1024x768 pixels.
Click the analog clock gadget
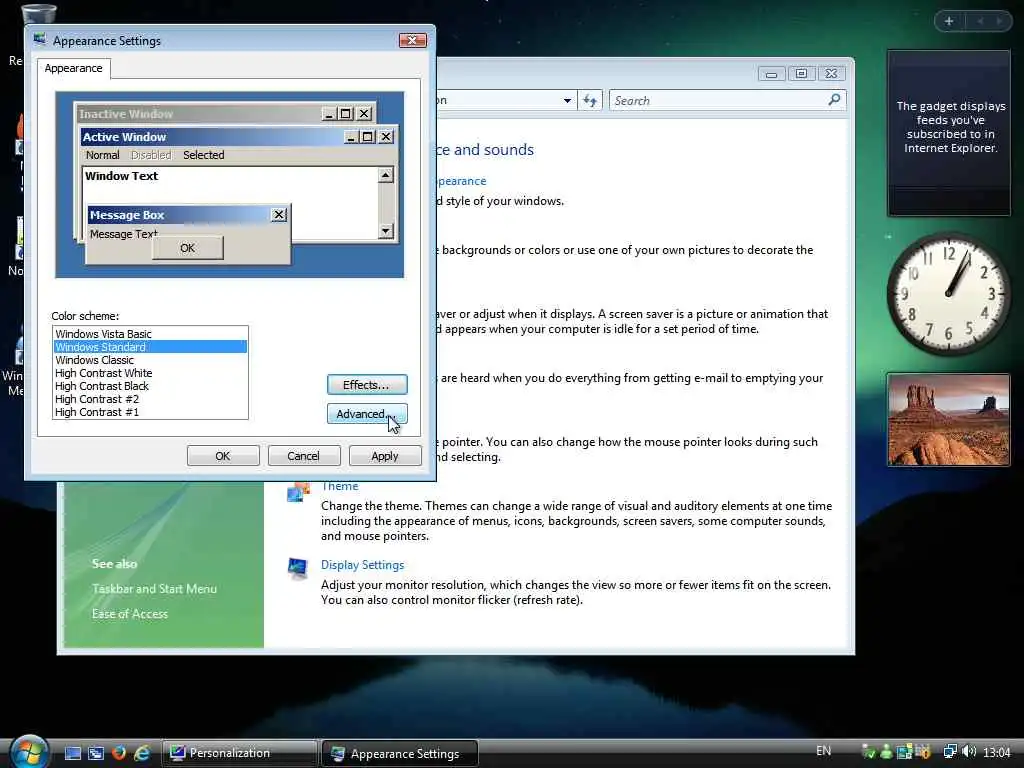pos(948,293)
